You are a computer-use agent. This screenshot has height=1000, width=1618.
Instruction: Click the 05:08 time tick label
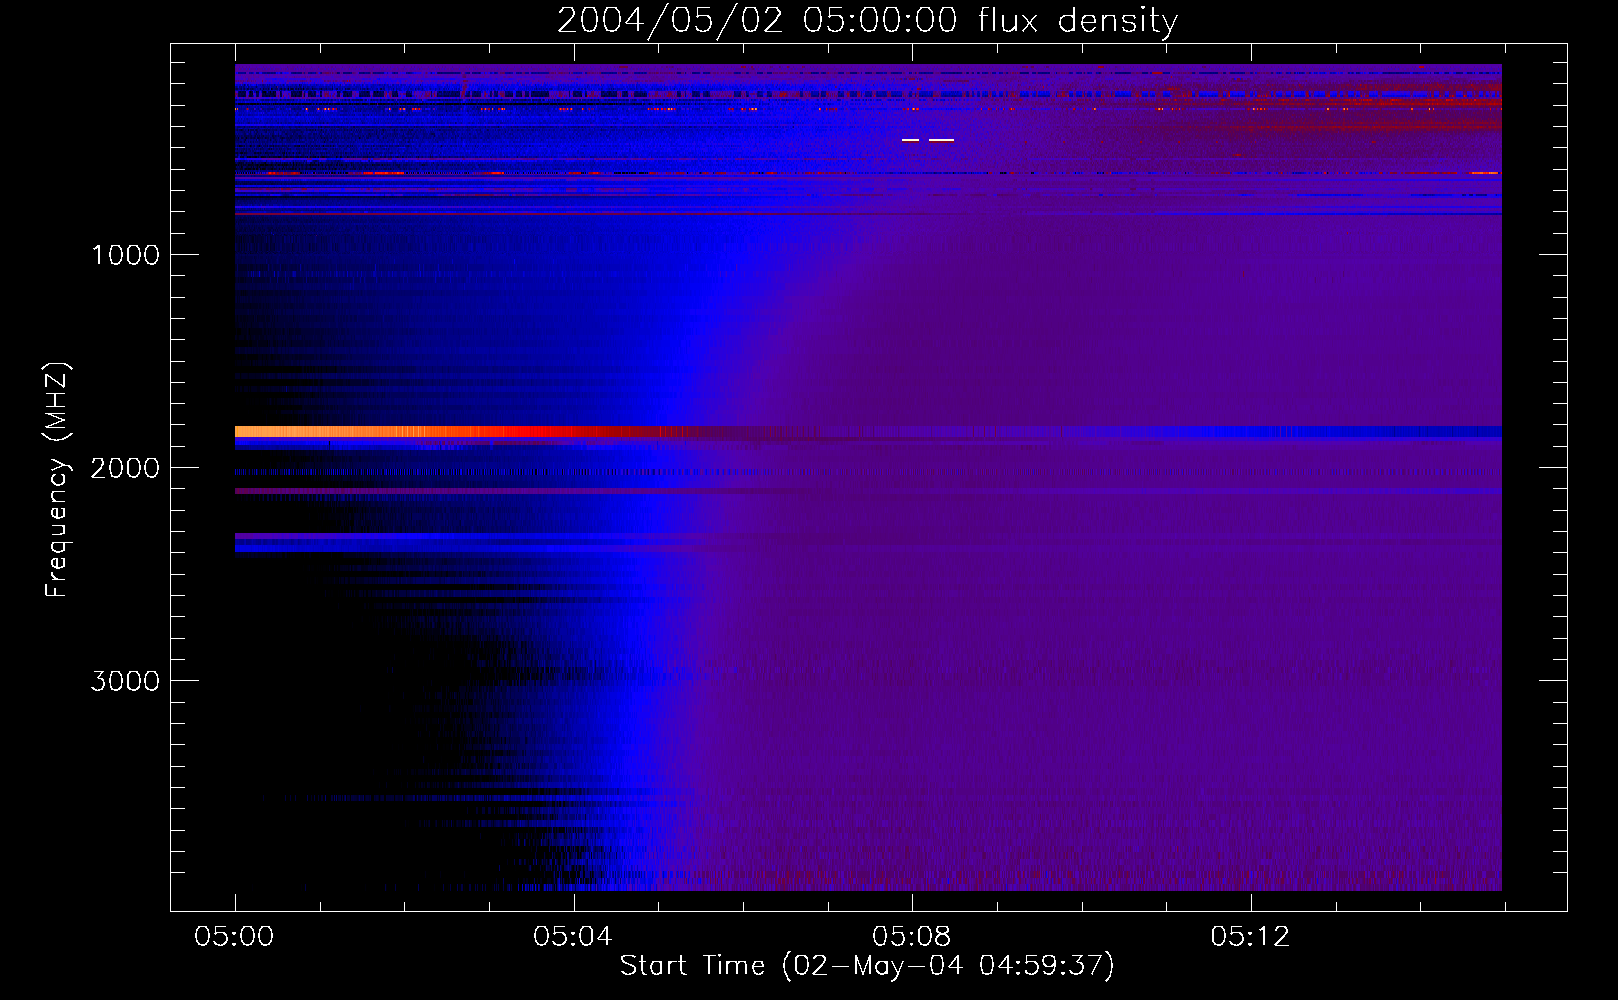912,936
